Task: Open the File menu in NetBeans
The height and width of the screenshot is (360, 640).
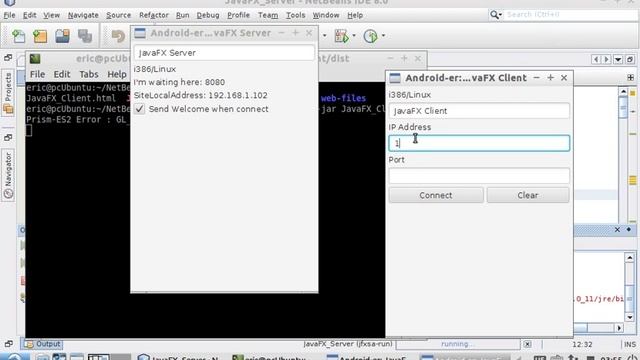Action: pyautogui.click(x=9, y=15)
